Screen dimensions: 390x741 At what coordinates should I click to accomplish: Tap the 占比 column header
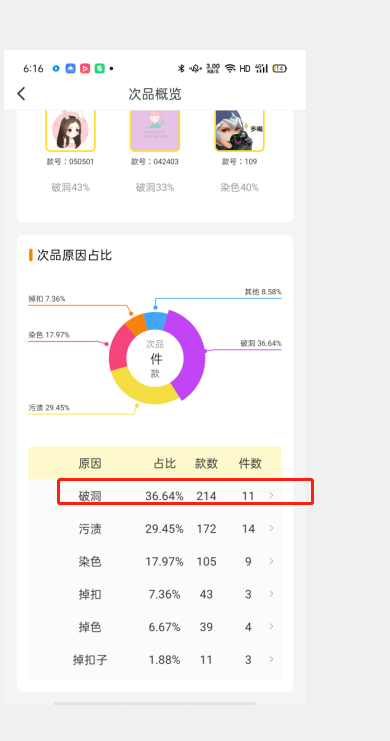[165, 463]
